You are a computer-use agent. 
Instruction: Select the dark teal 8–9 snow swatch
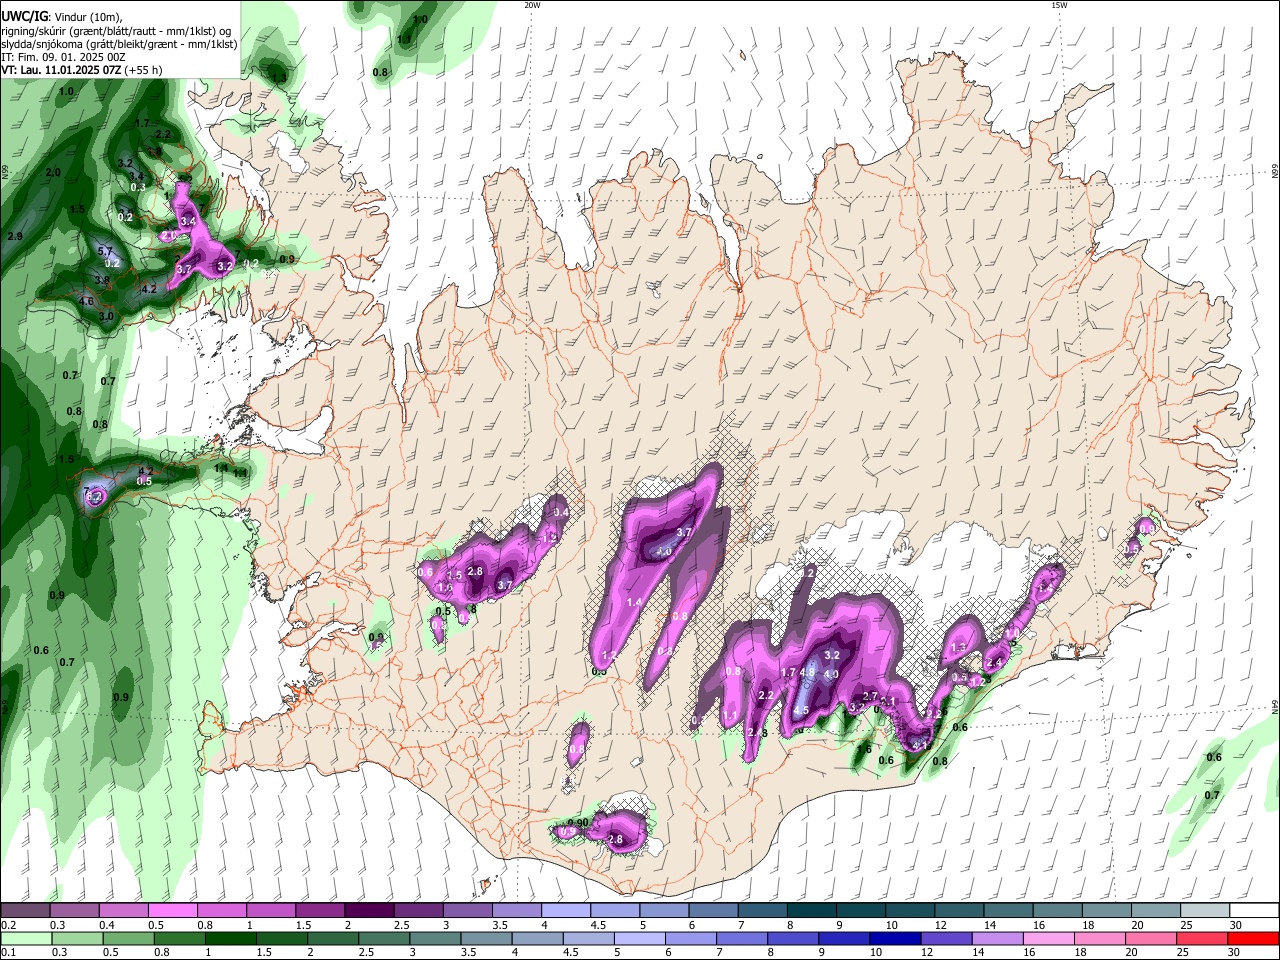(811, 910)
